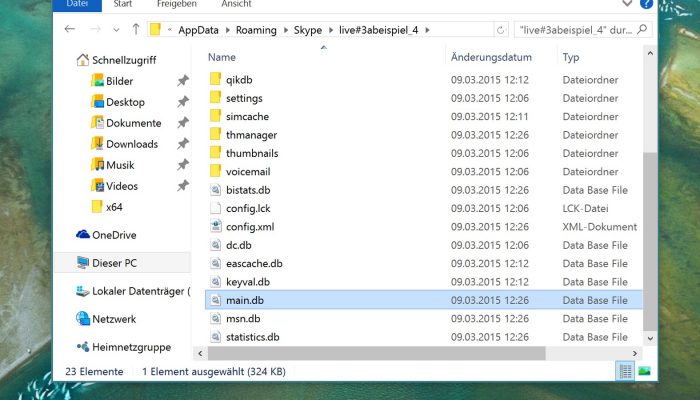Select the bistats.db file icon
The height and width of the screenshot is (400, 700).
click(x=216, y=190)
